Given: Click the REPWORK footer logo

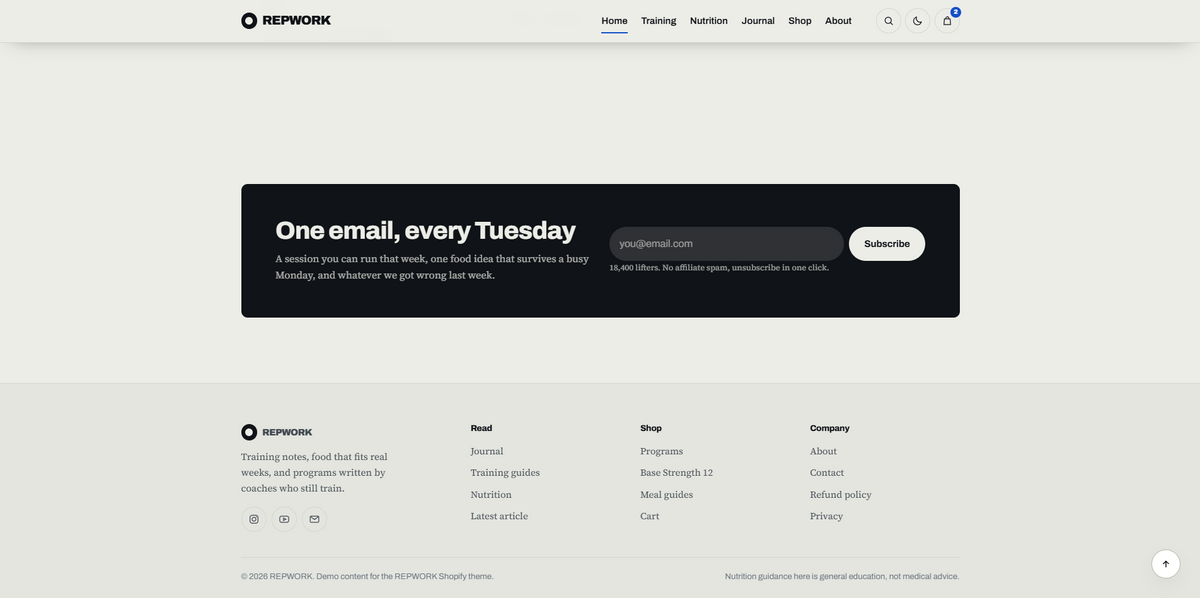Looking at the screenshot, I should click(277, 432).
